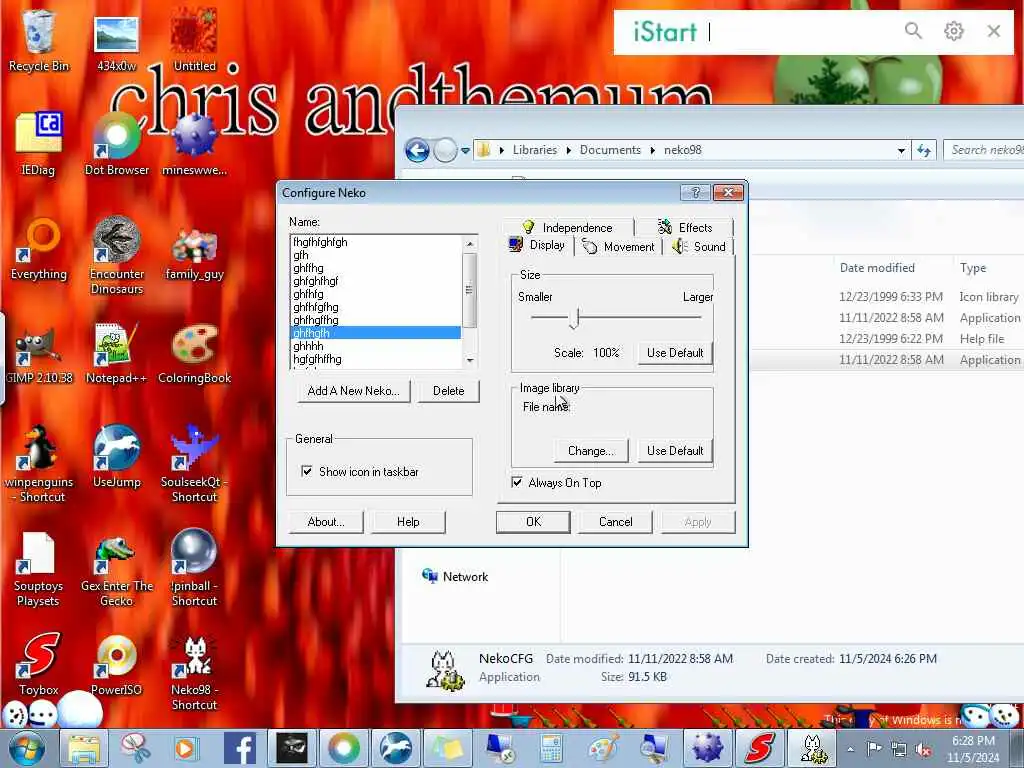Open iStart settings gear
The height and width of the screenshot is (768, 1024).
[953, 31]
